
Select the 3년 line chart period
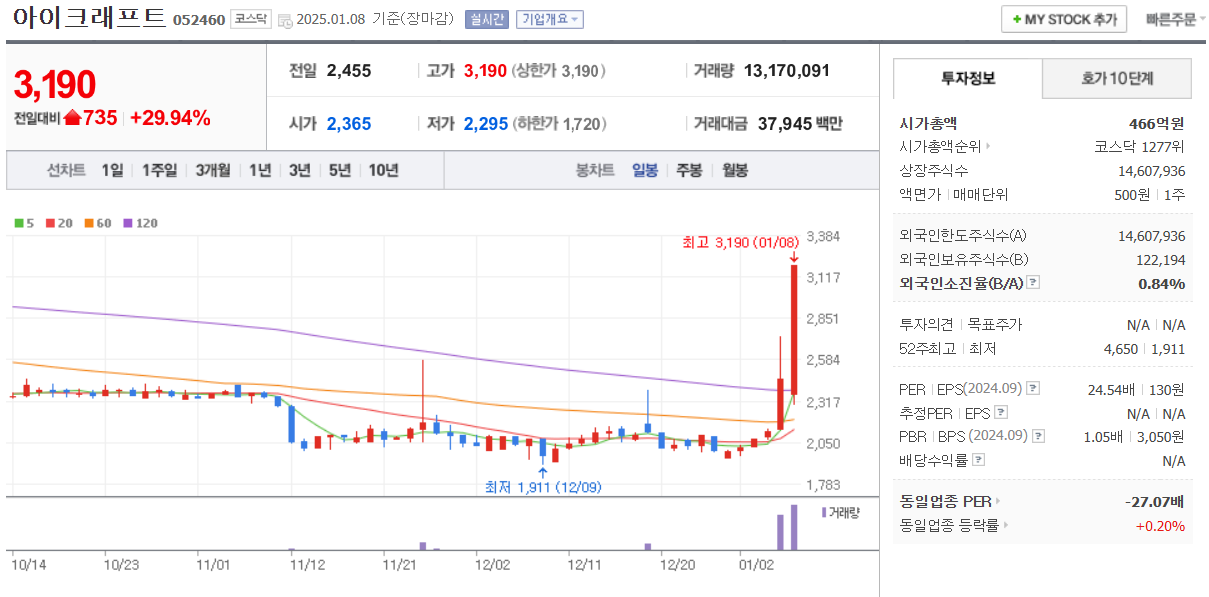300,170
